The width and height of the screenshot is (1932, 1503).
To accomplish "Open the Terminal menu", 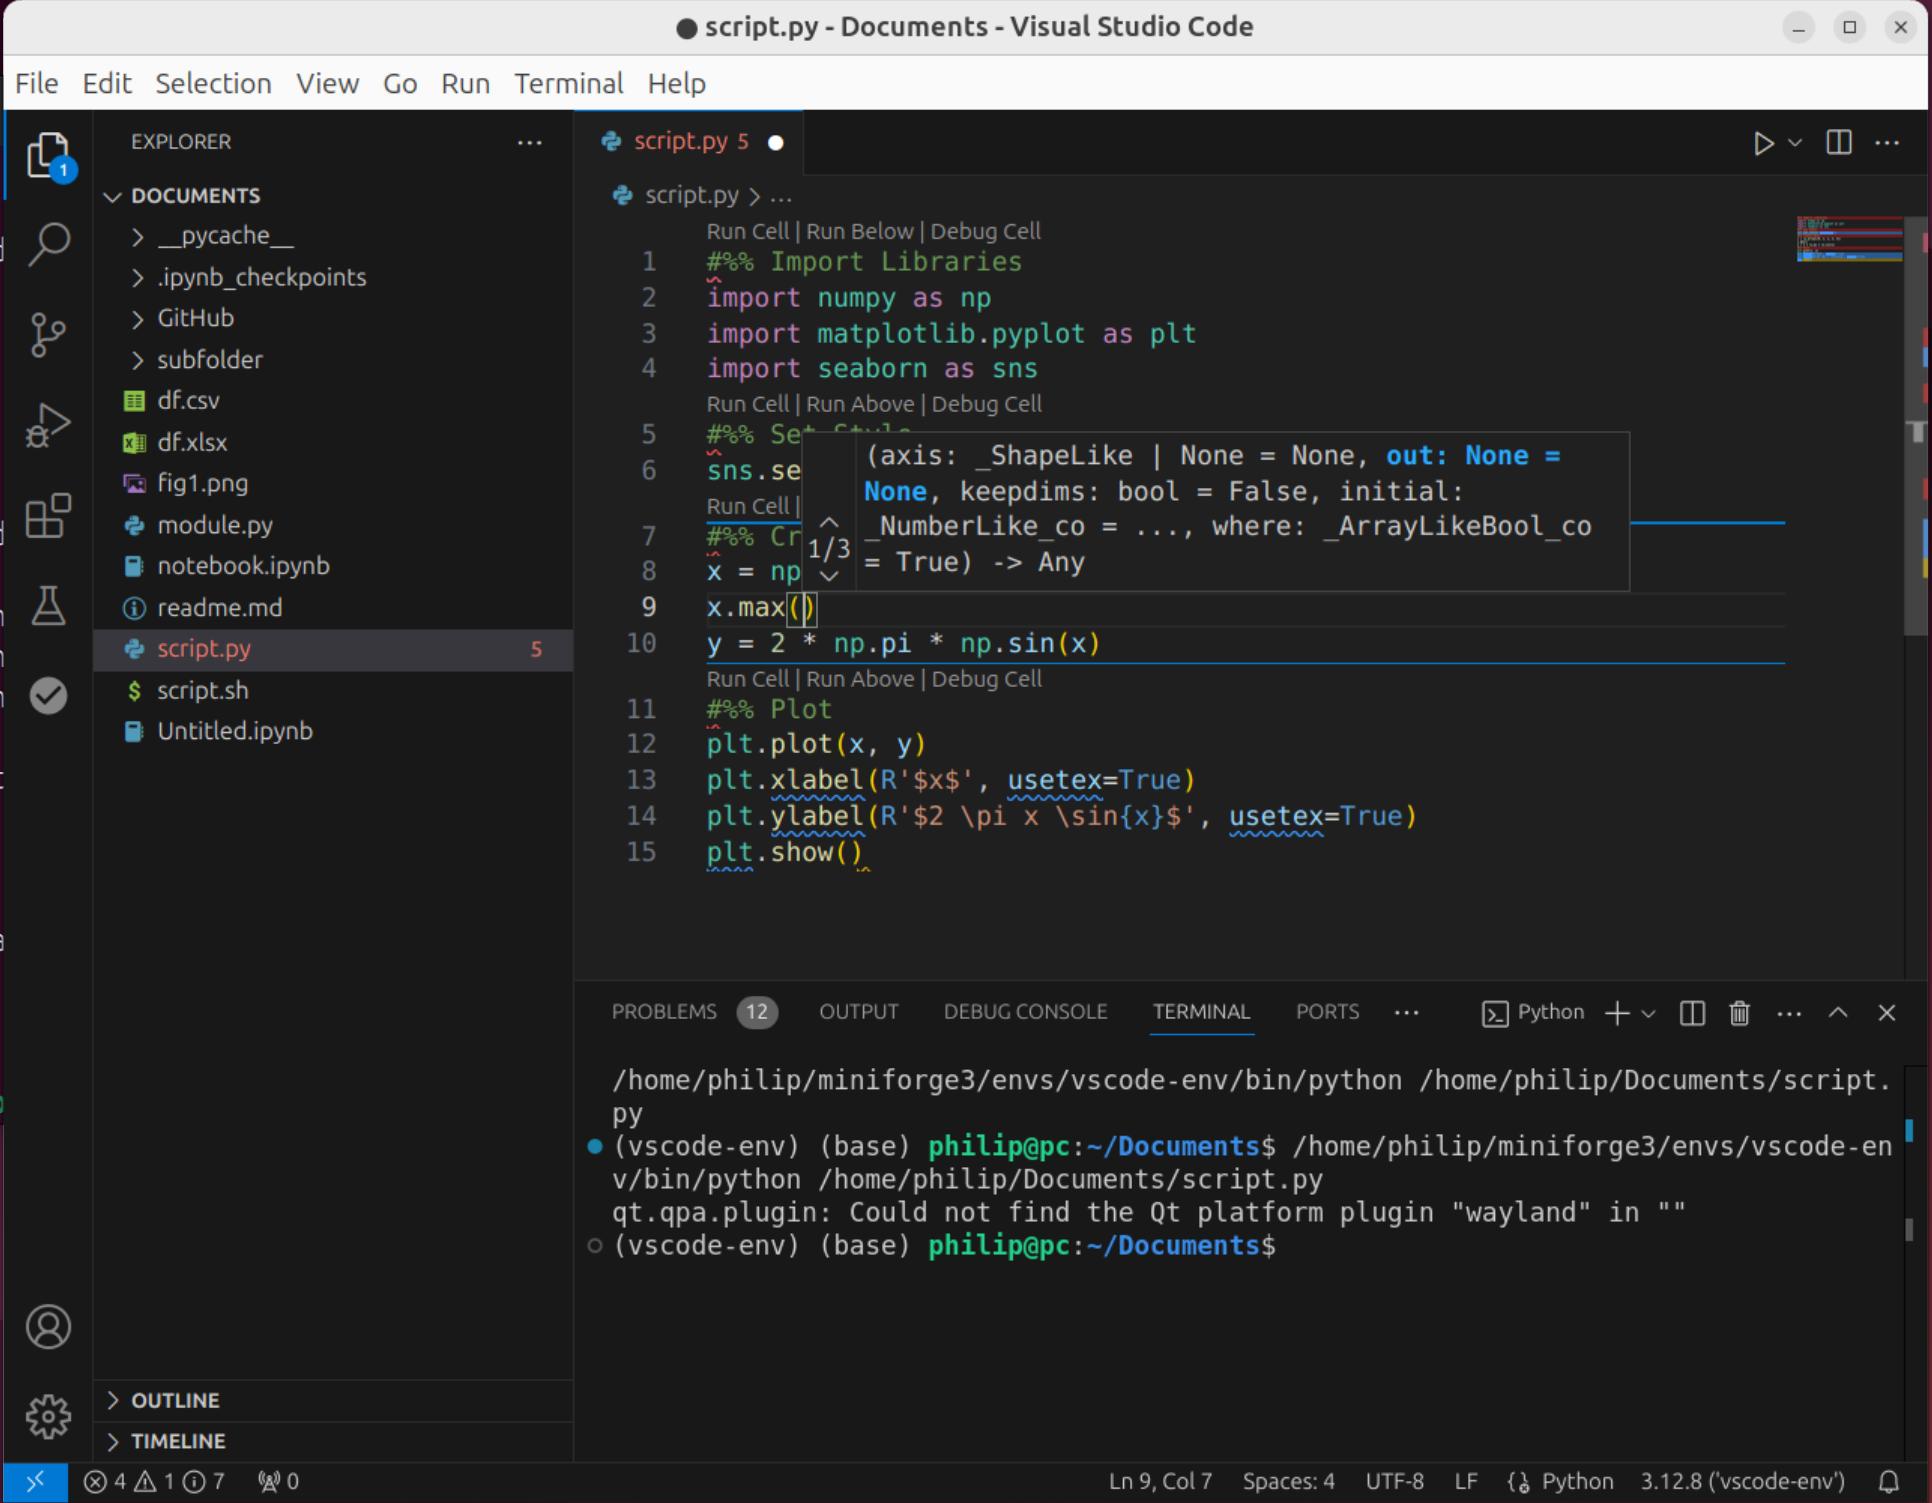I will (x=568, y=83).
